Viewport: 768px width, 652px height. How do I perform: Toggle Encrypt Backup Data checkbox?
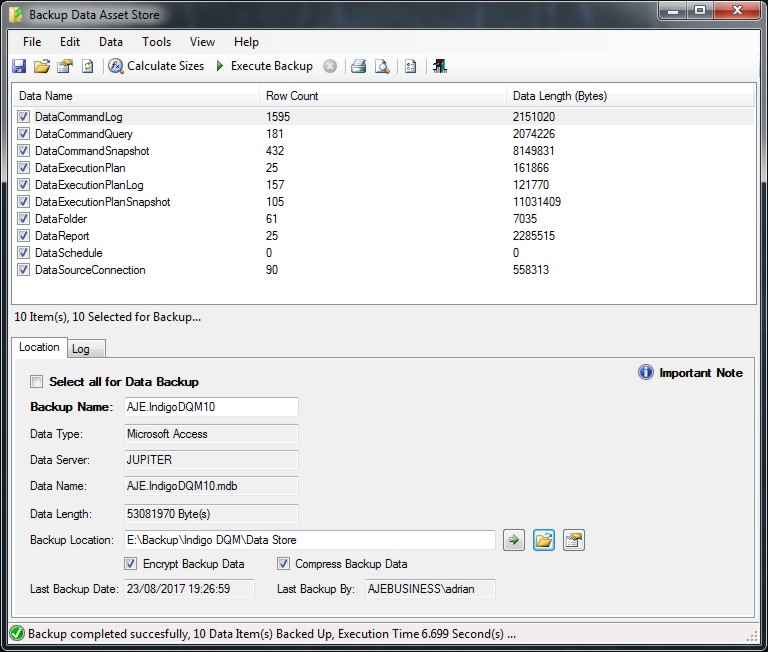pos(131,564)
